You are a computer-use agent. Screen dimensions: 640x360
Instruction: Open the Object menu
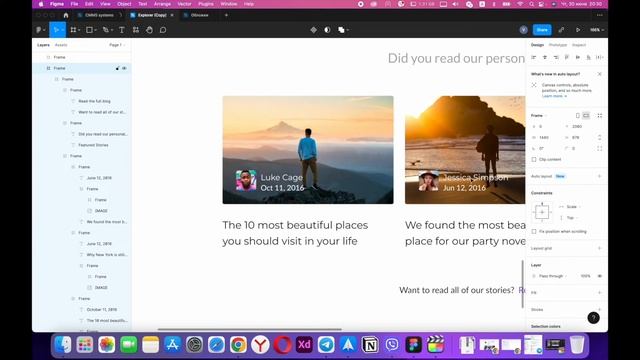(124, 4)
